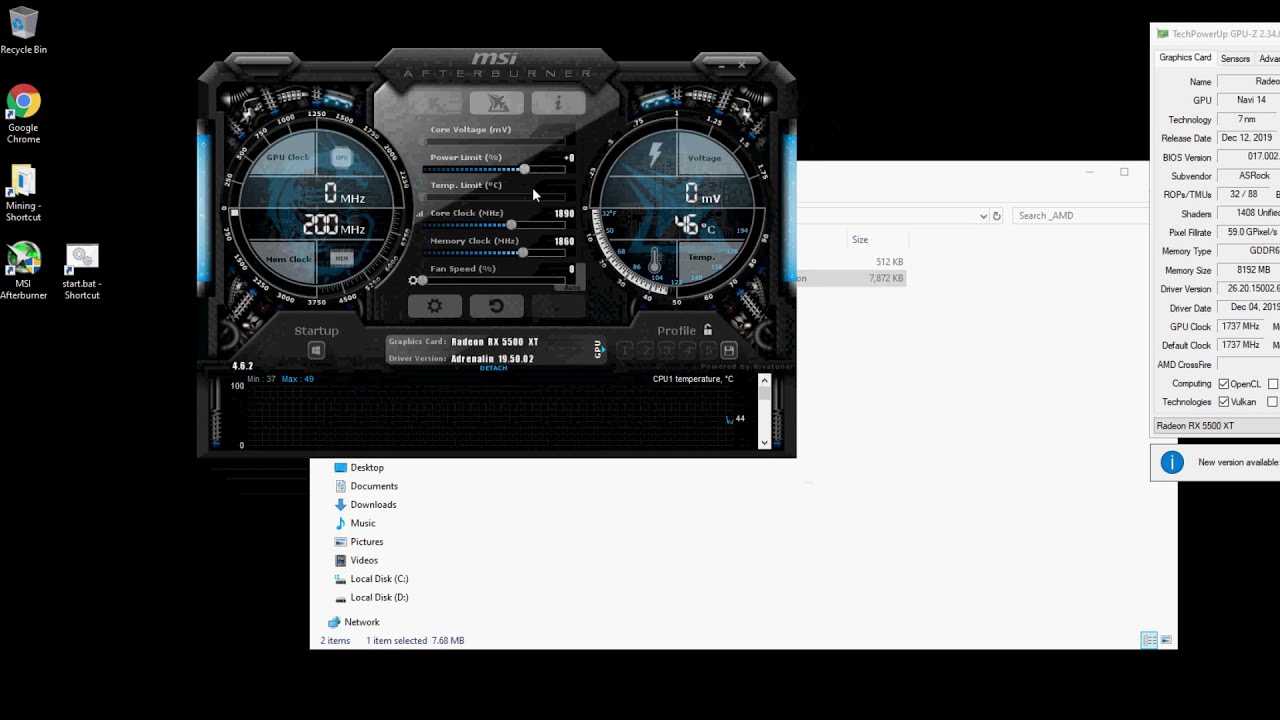The image size is (1280, 720).
Task: Click the Core Clock slider handle
Action: click(511, 225)
